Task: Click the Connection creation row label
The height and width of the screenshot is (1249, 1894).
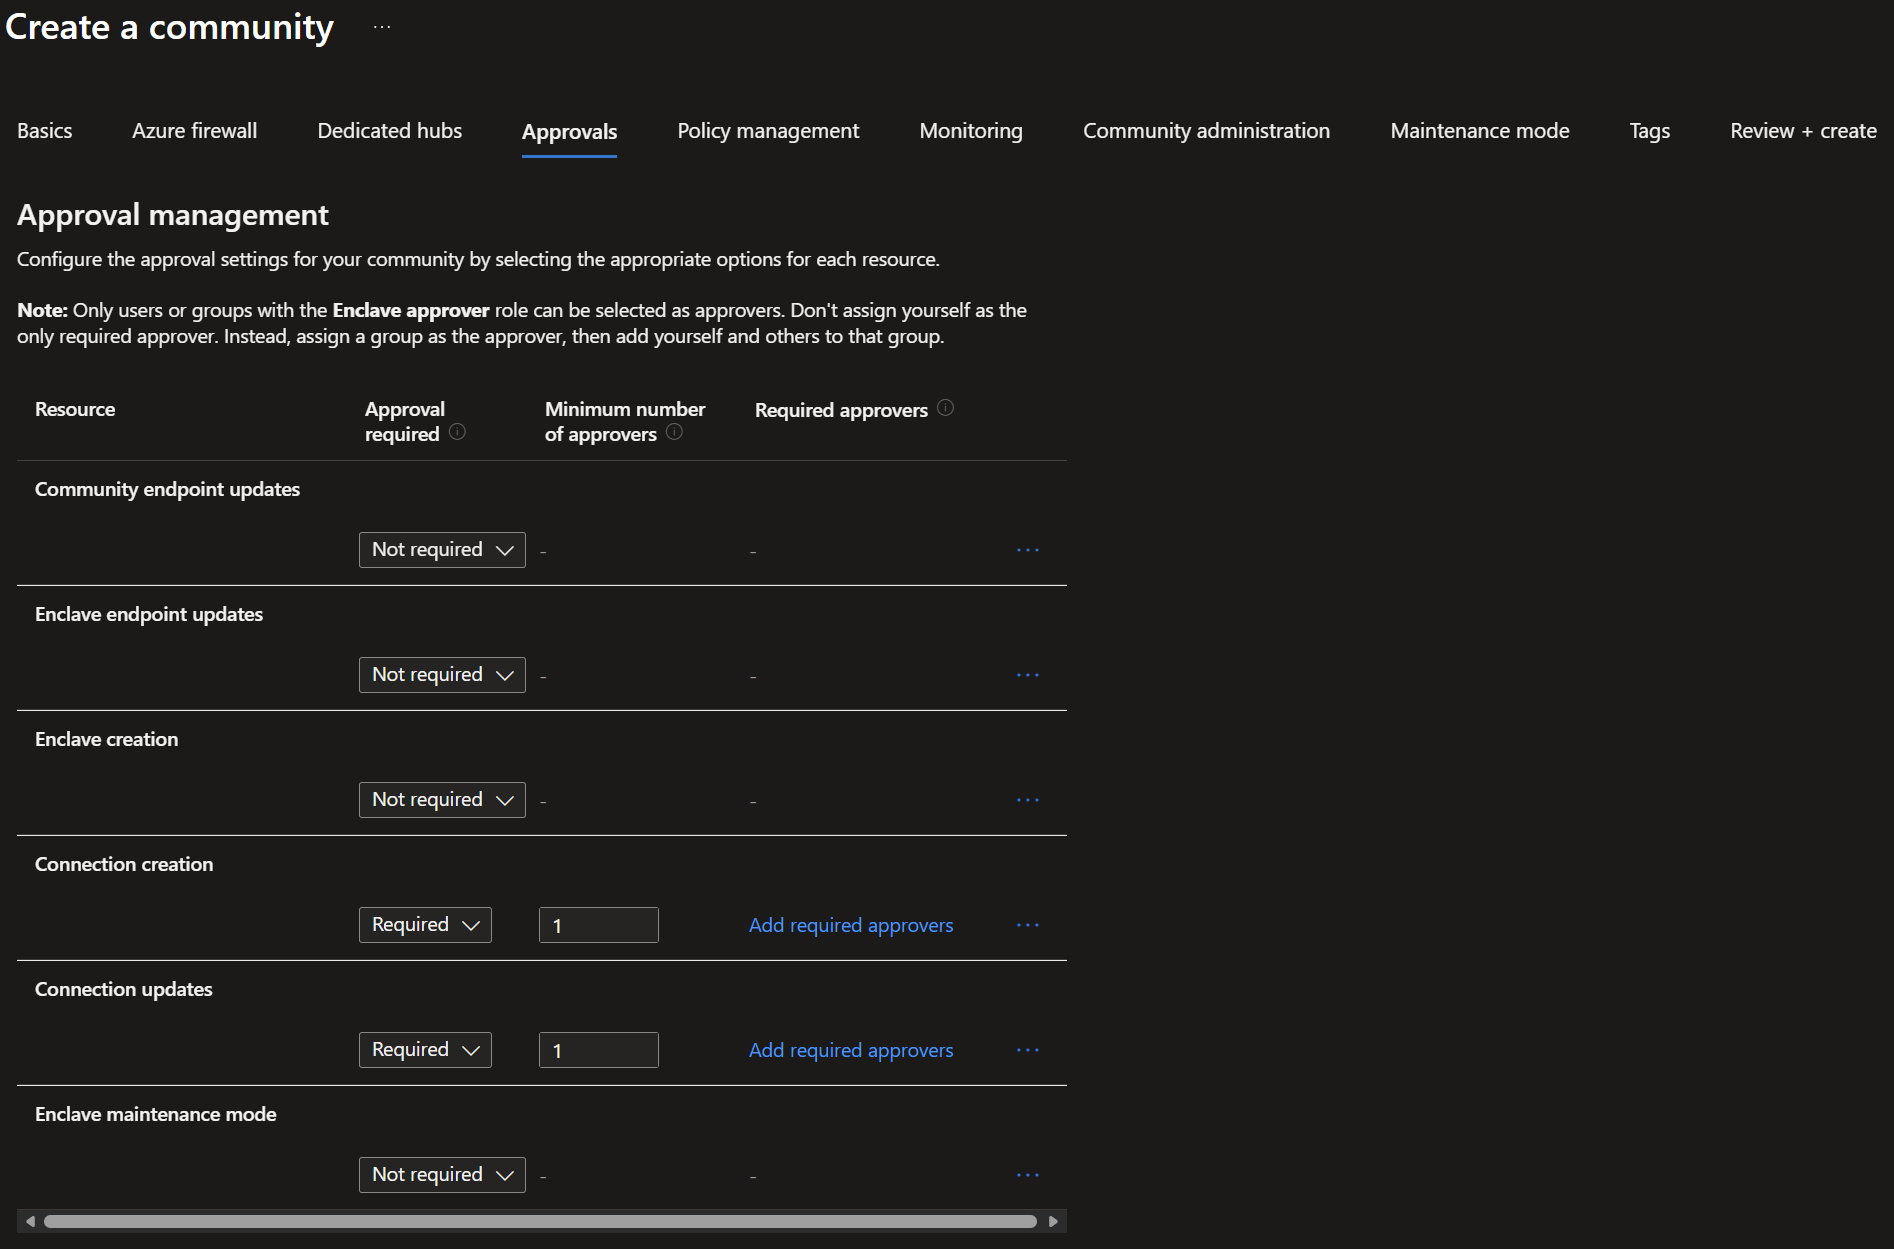Action: tap(124, 864)
